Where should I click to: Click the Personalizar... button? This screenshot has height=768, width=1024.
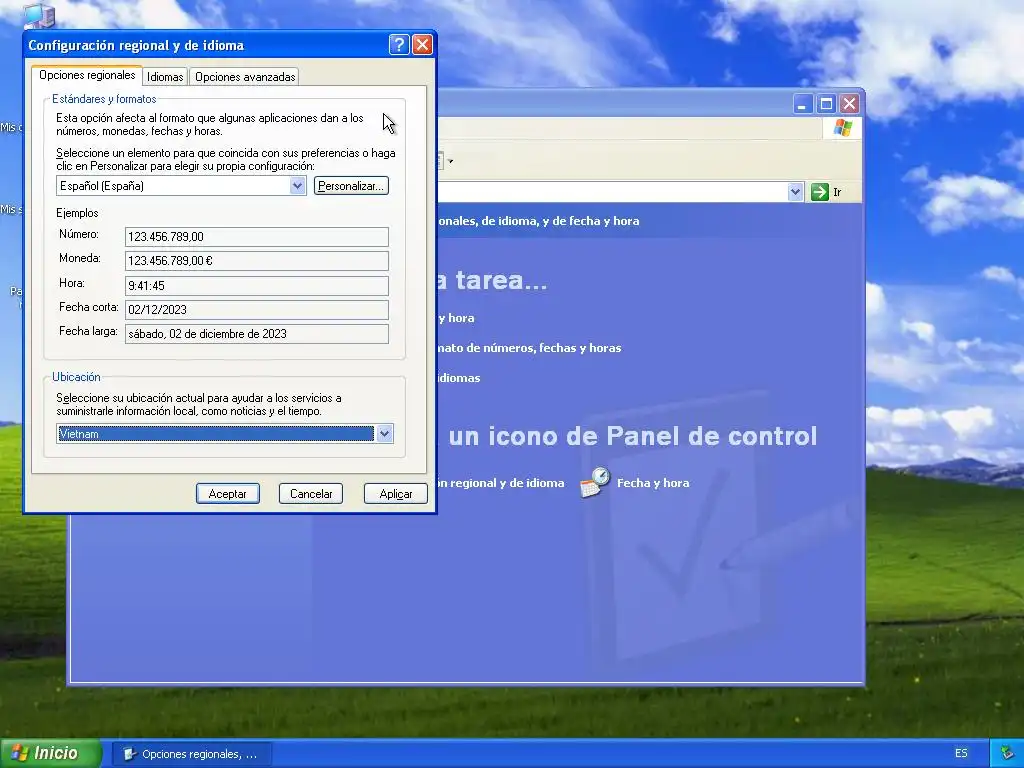click(x=351, y=185)
